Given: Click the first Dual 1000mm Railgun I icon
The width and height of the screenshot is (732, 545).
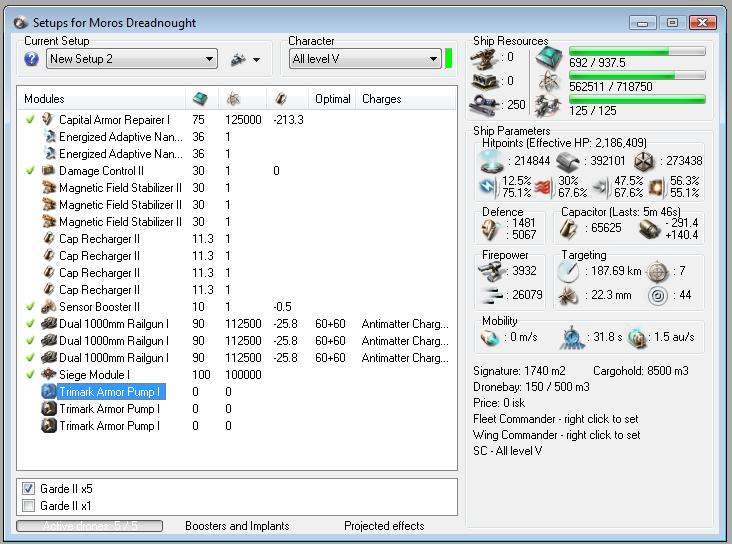Looking at the screenshot, I should [x=49, y=324].
